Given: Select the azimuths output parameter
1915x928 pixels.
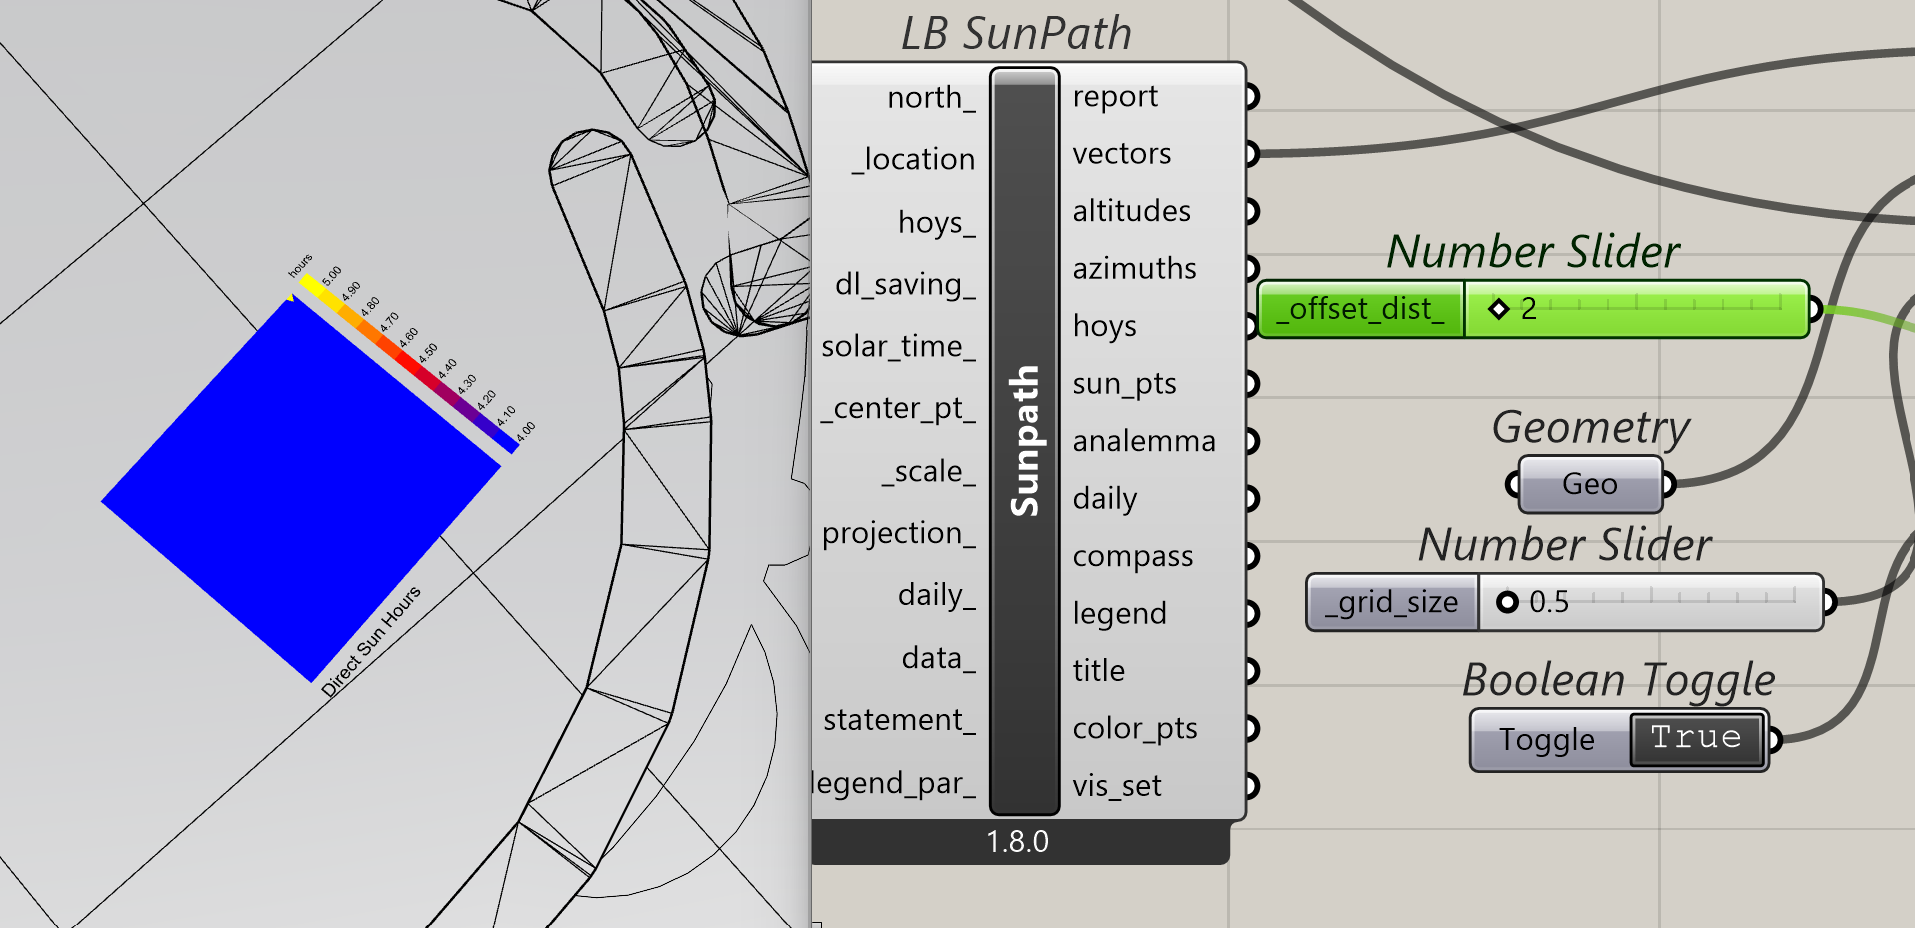Looking at the screenshot, I should pyautogui.click(x=1134, y=269).
